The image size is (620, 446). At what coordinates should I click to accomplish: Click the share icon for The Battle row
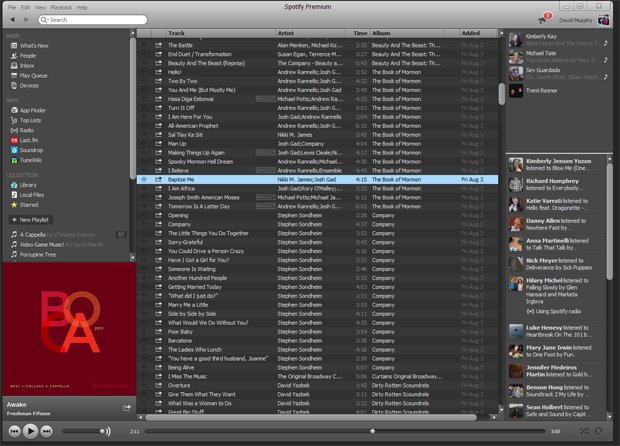tap(159, 45)
